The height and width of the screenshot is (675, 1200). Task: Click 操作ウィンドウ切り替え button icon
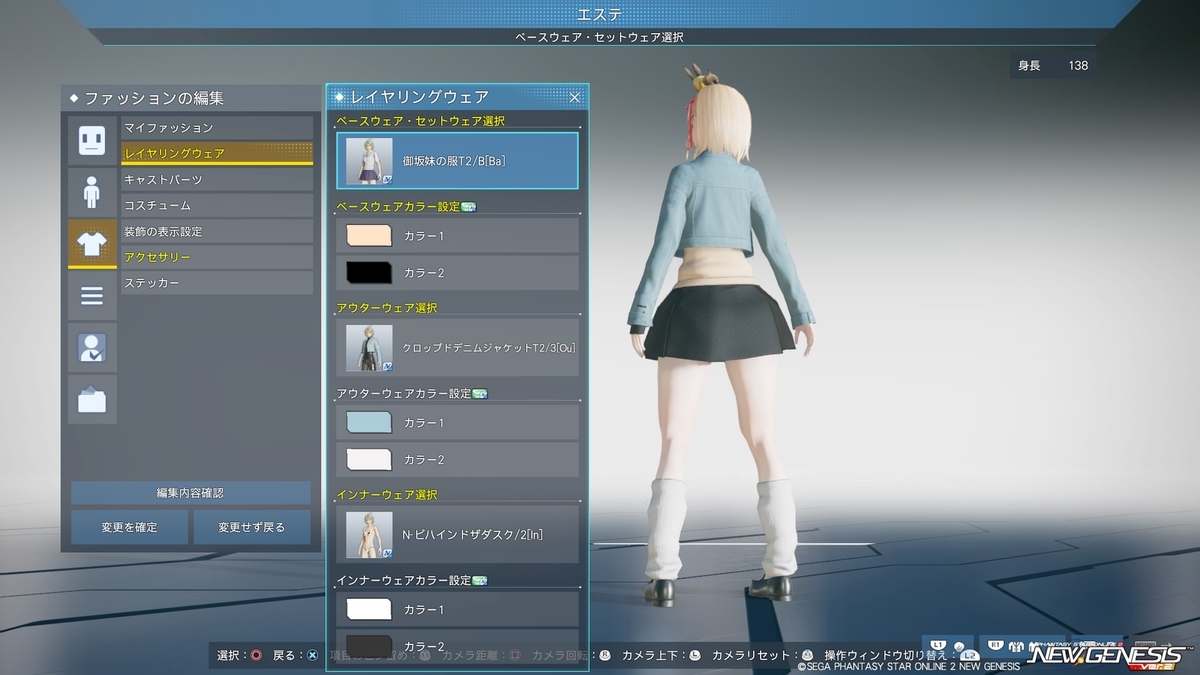(968, 656)
